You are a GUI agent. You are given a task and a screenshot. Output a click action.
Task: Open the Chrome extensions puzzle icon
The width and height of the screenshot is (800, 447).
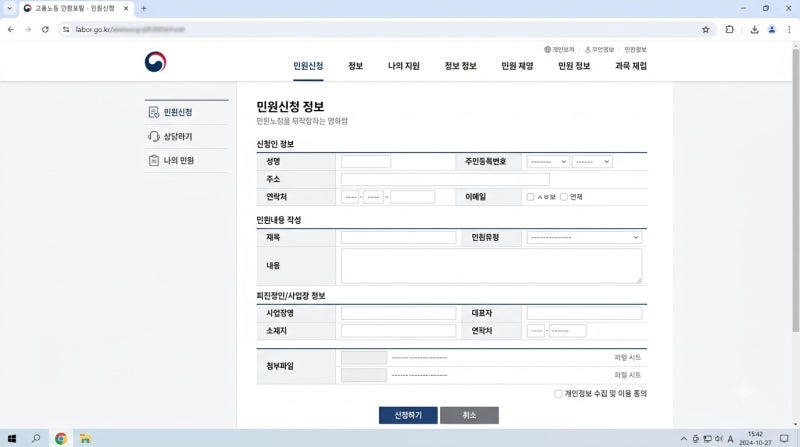pos(730,30)
